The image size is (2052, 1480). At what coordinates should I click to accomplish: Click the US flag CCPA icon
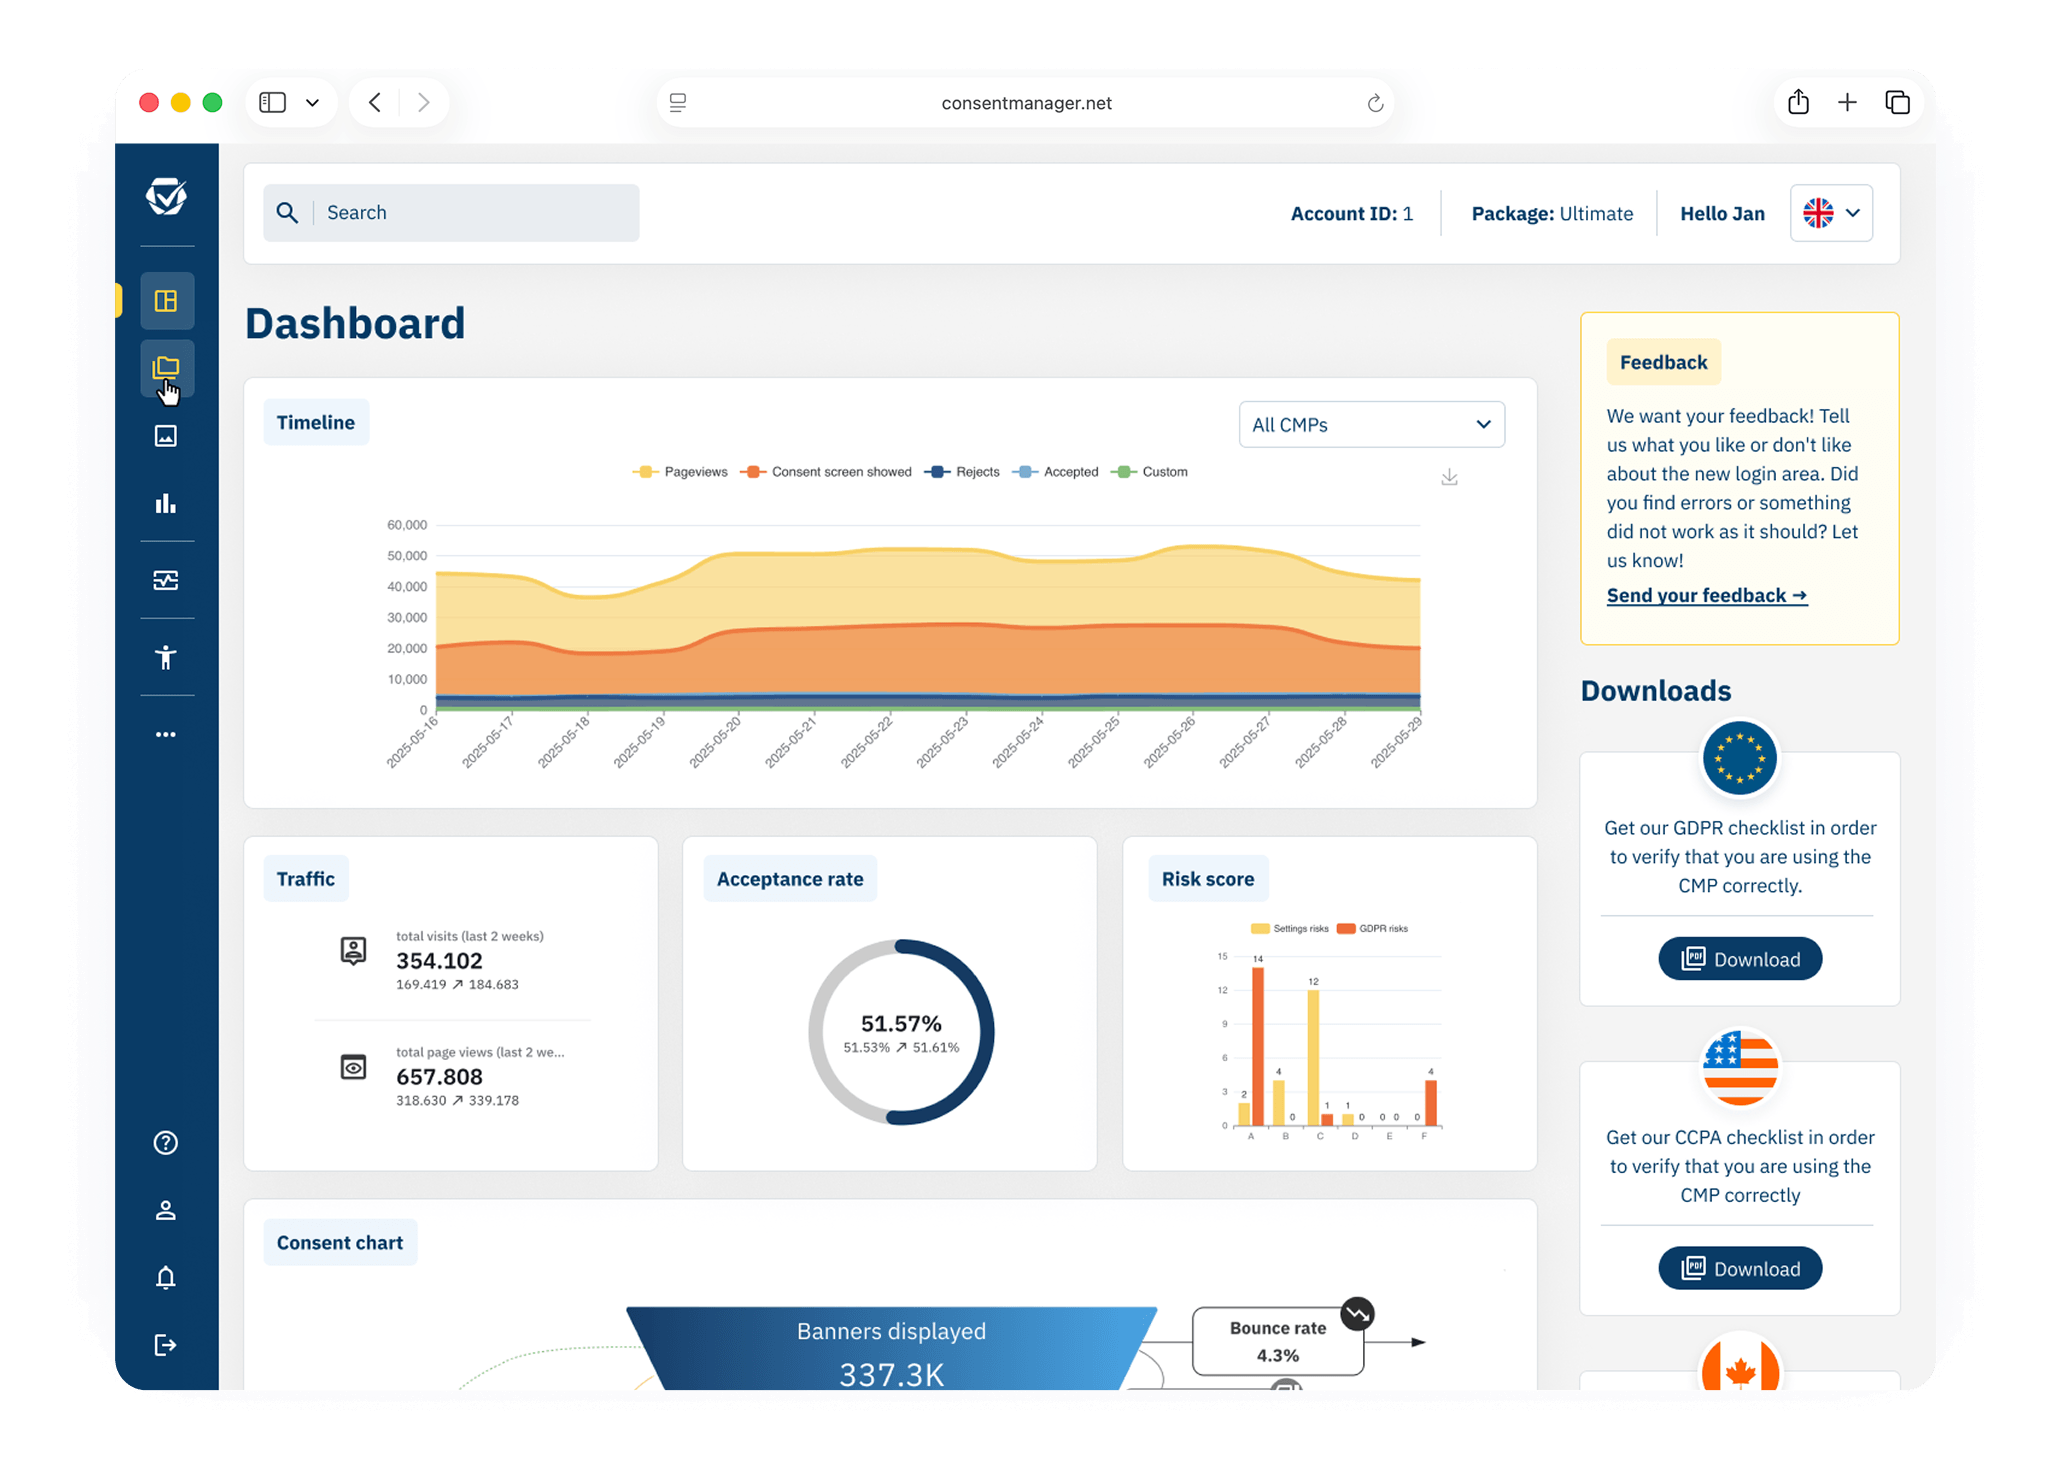1739,1067
